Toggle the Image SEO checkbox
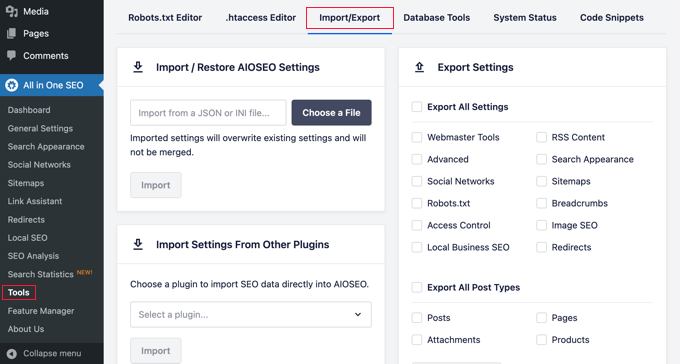This screenshot has width=680, height=364. coord(541,225)
